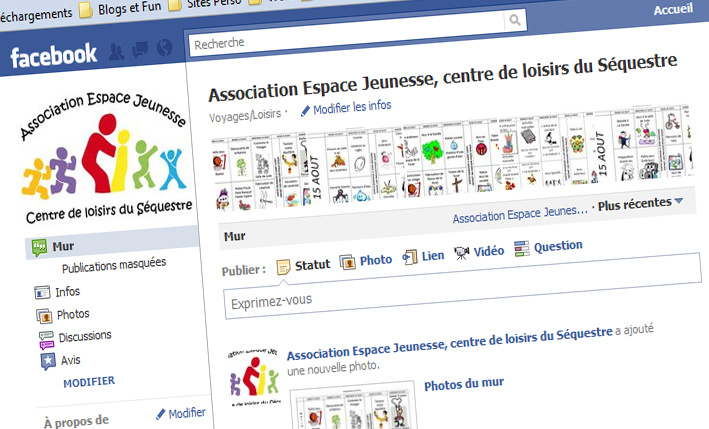This screenshot has height=429, width=709.
Task: Click the Photo publisher icon
Action: click(x=347, y=262)
